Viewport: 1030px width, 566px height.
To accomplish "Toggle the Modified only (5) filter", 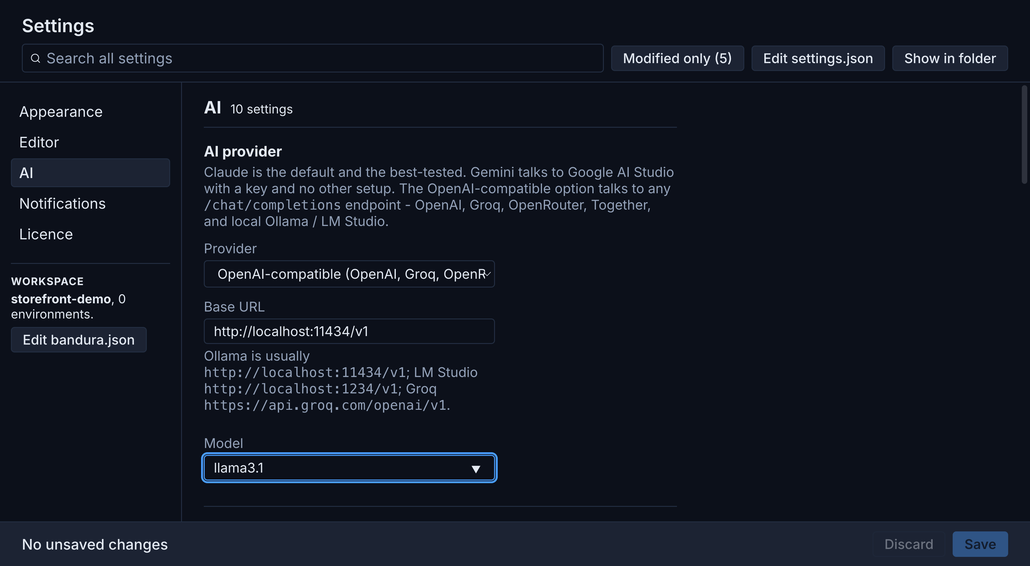I will [677, 58].
